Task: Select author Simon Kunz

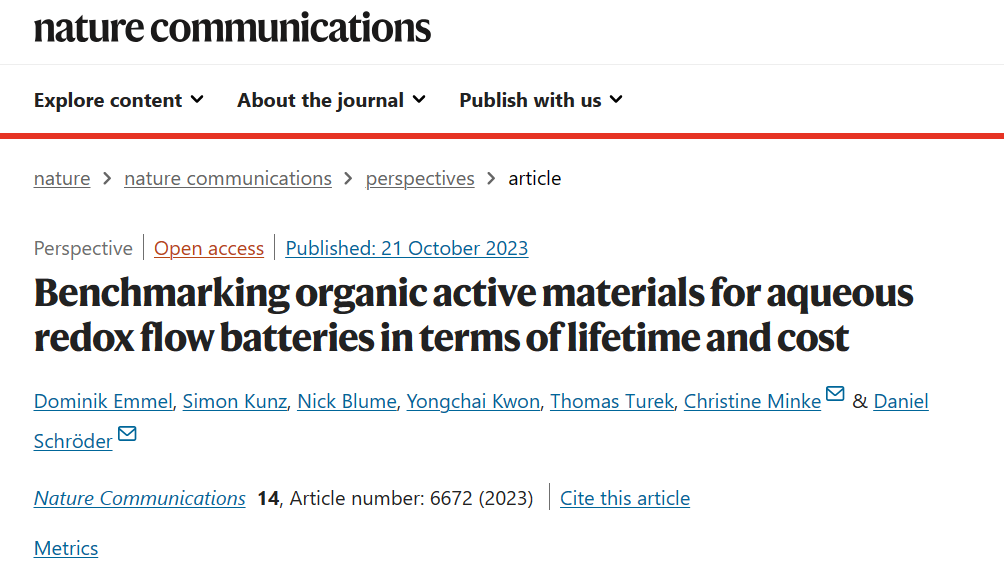Action: pyautogui.click(x=235, y=401)
